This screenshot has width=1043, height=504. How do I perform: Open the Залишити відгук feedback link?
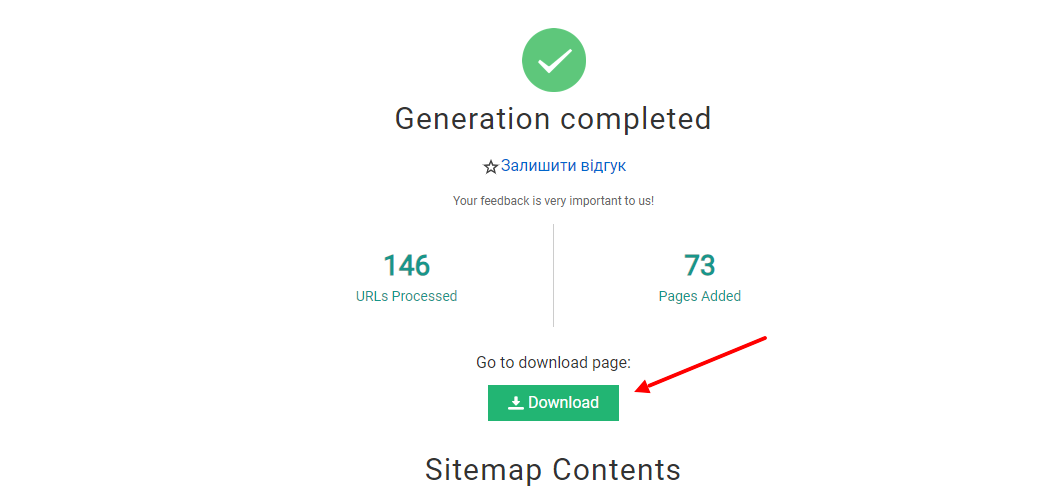pyautogui.click(x=563, y=166)
